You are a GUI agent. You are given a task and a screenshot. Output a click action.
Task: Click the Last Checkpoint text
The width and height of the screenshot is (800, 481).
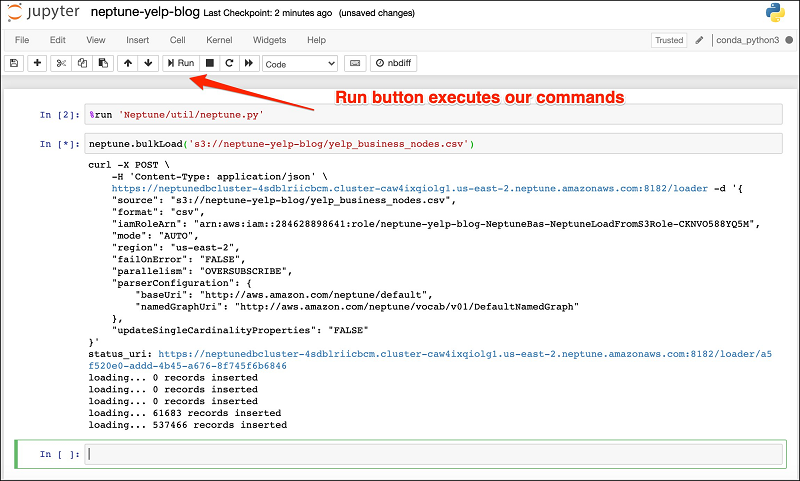[267, 13]
